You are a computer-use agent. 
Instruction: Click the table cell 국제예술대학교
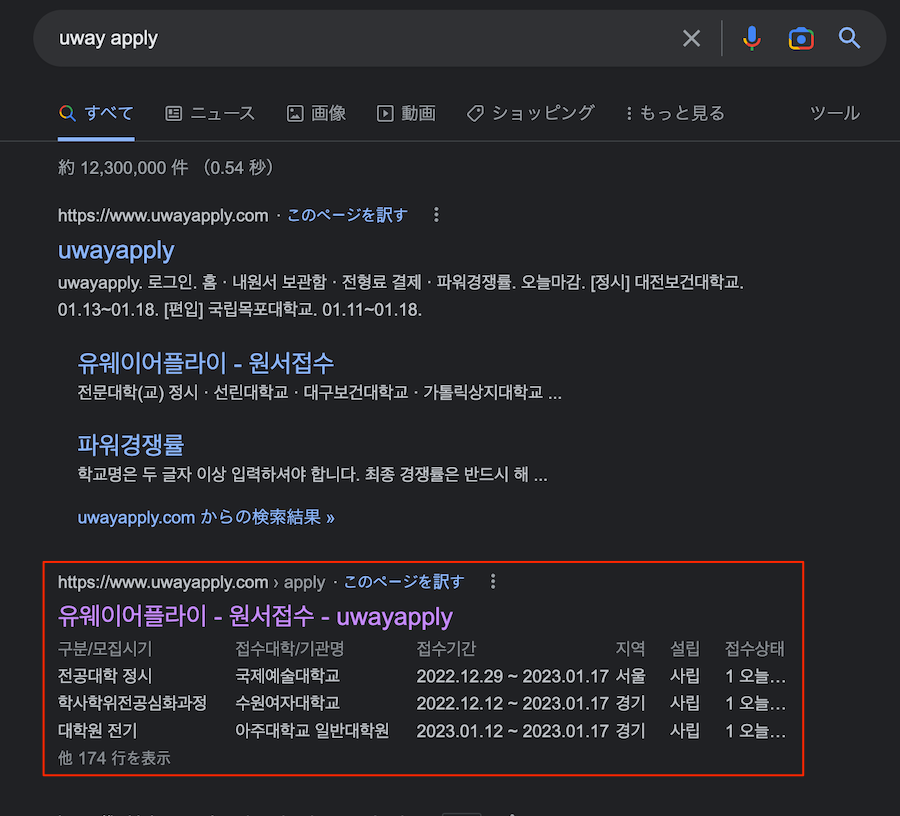tap(288, 676)
